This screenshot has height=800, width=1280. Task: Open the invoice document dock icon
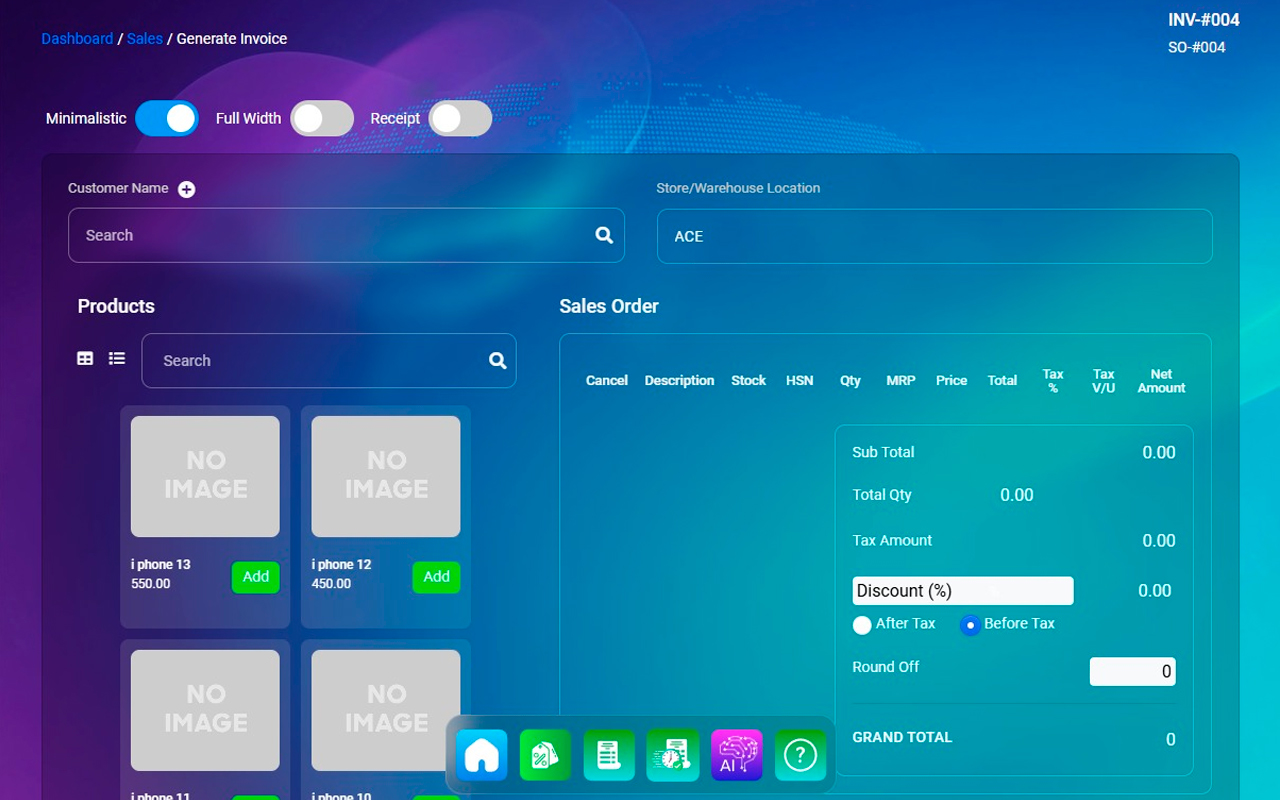click(610, 755)
